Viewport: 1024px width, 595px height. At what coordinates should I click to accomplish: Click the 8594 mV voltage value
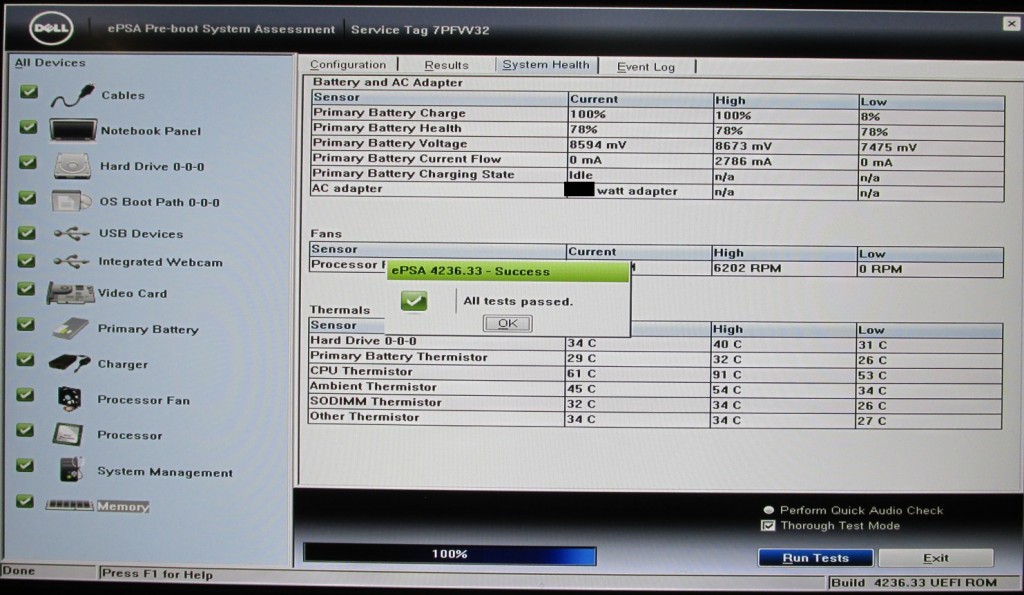coord(598,145)
